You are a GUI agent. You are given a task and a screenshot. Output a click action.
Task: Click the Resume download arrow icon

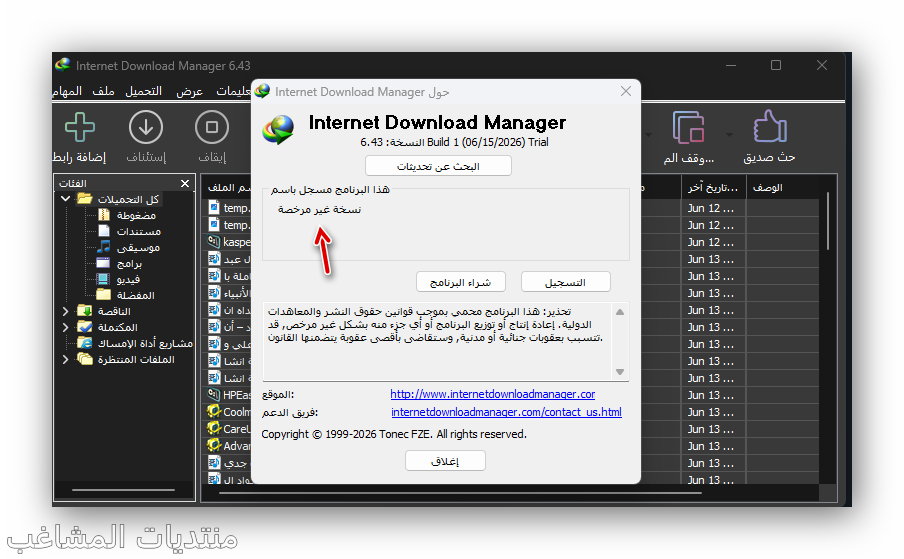click(145, 127)
